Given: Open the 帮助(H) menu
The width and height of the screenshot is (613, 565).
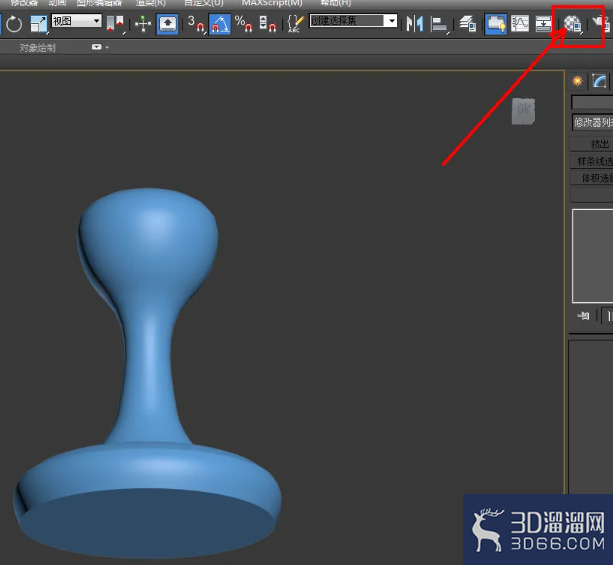Looking at the screenshot, I should [x=335, y=3].
